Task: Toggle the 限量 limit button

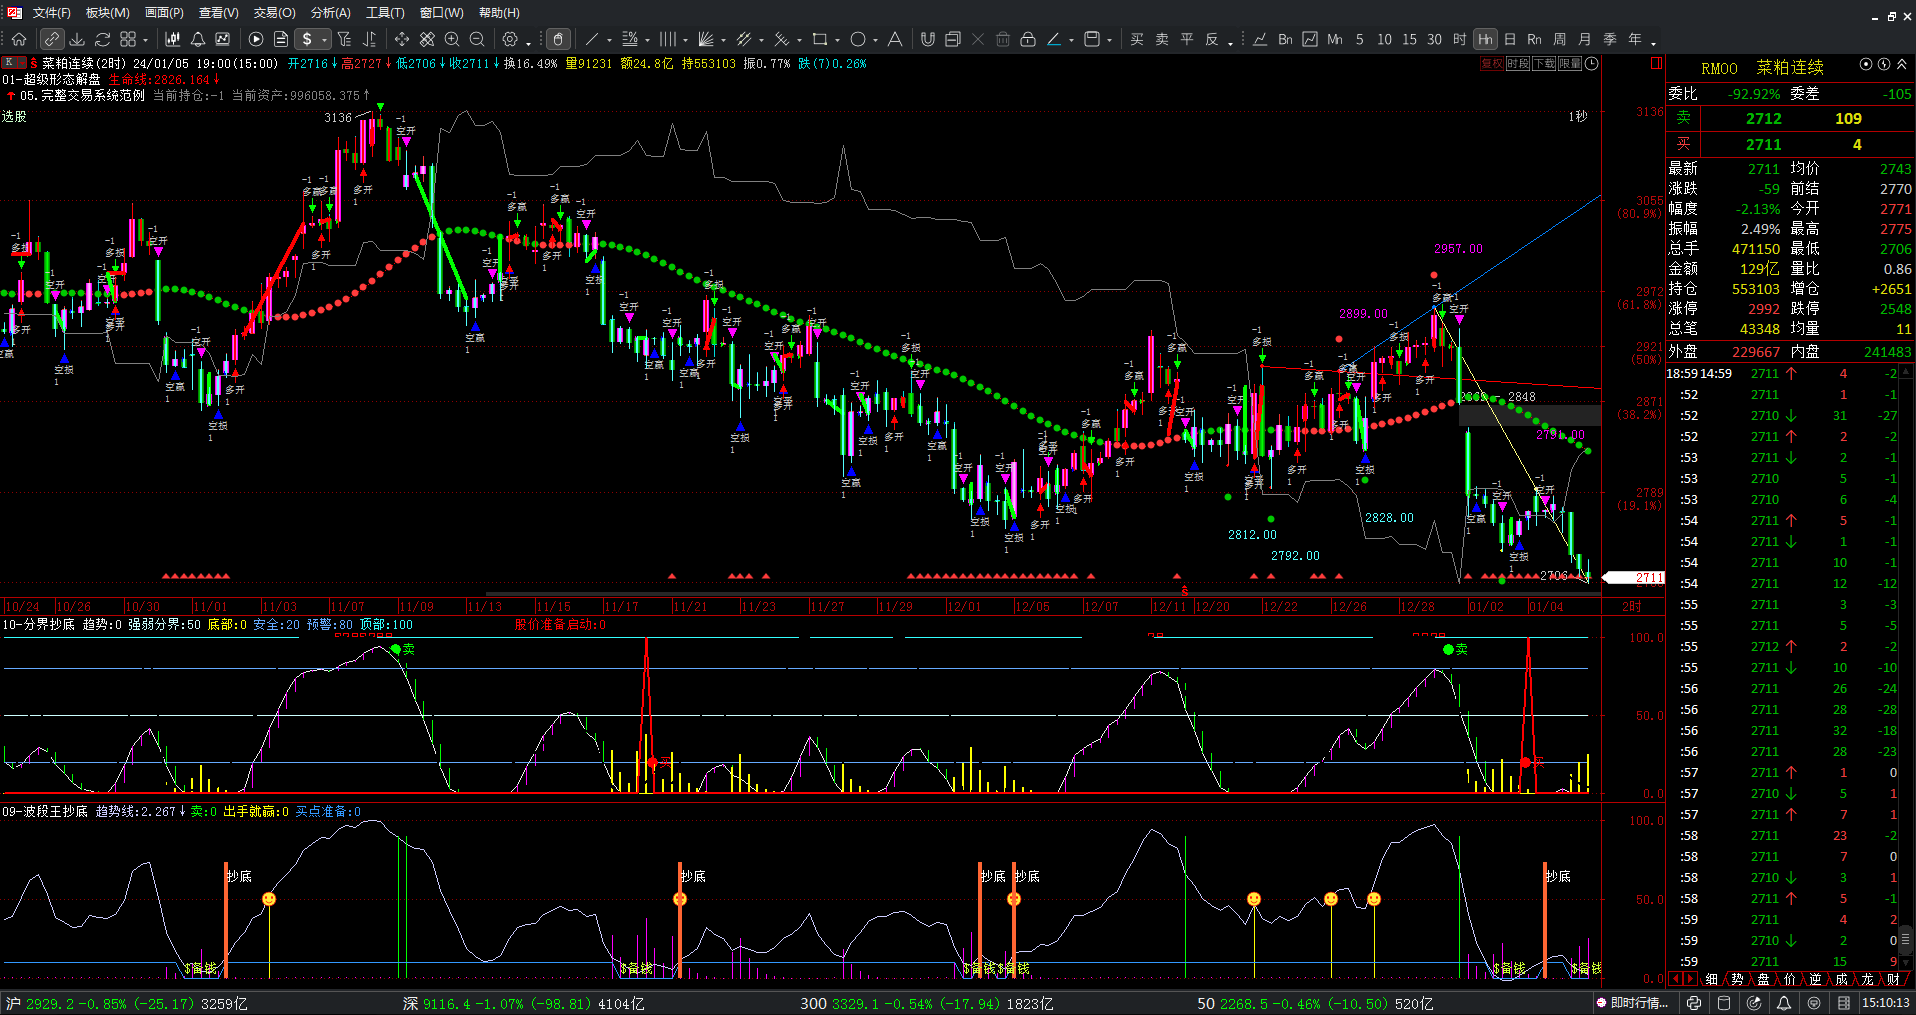Action: click(x=1569, y=63)
